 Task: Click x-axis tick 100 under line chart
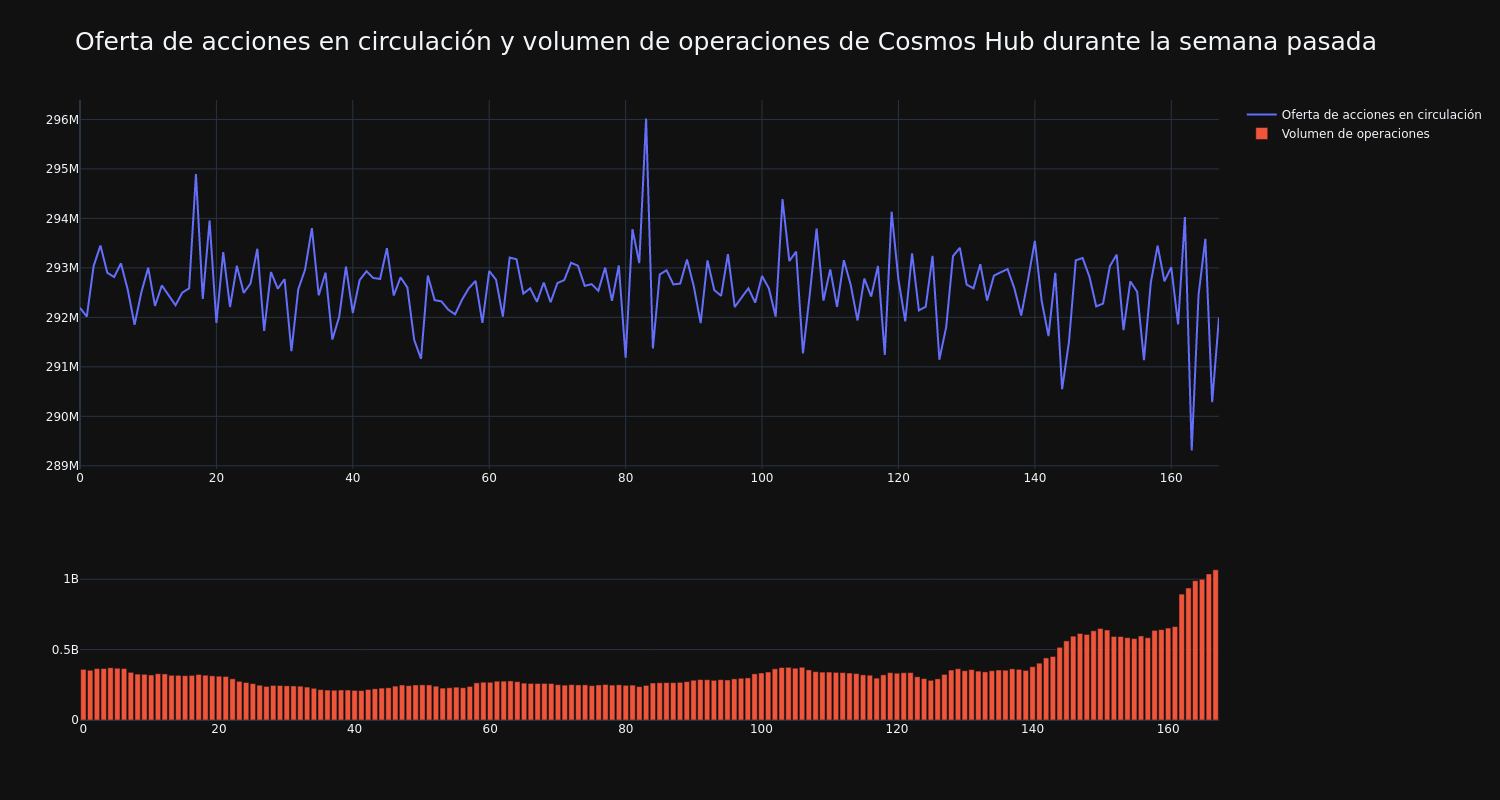(x=762, y=479)
